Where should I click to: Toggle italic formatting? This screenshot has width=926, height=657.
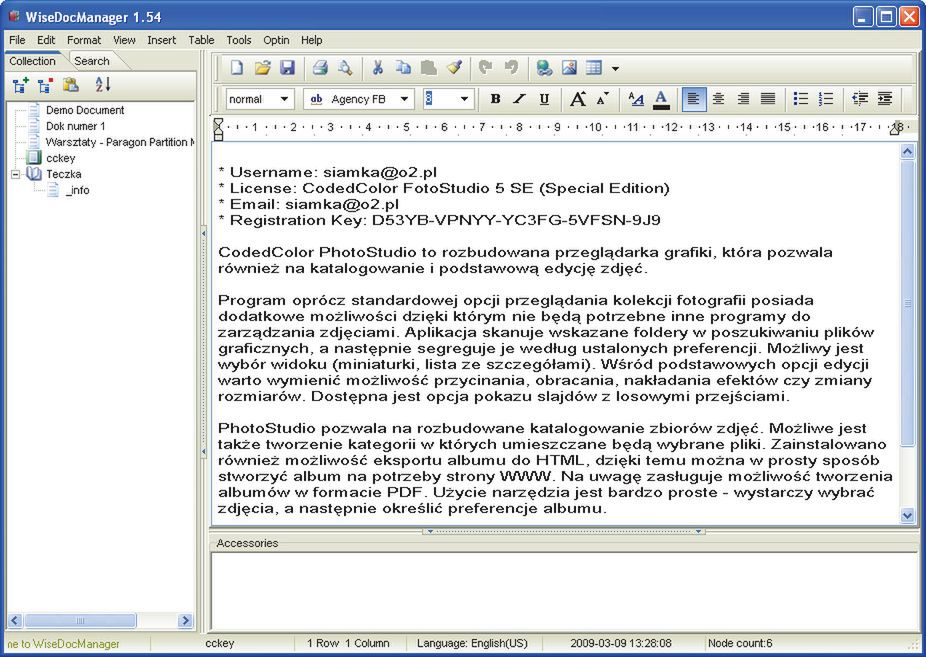(520, 99)
